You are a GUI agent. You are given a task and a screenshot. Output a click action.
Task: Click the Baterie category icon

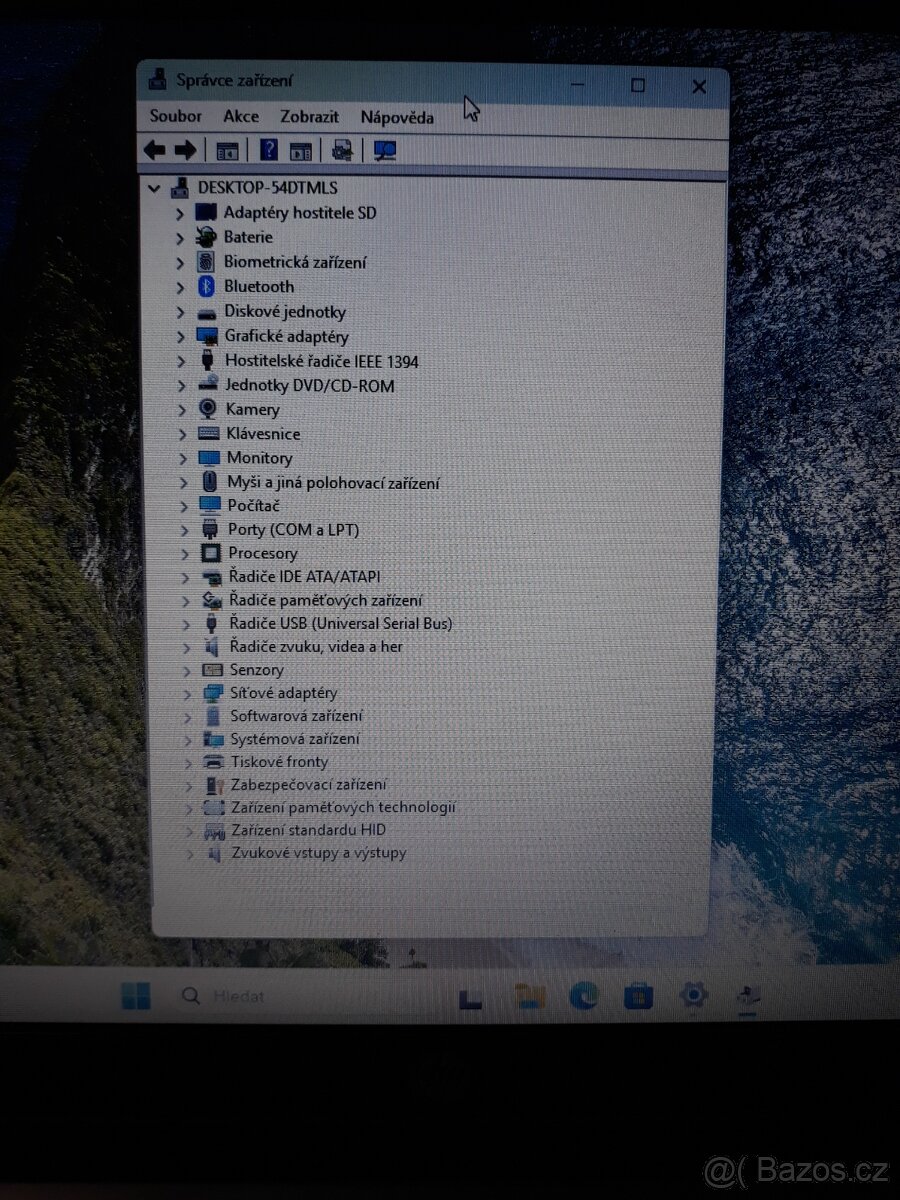pos(205,237)
